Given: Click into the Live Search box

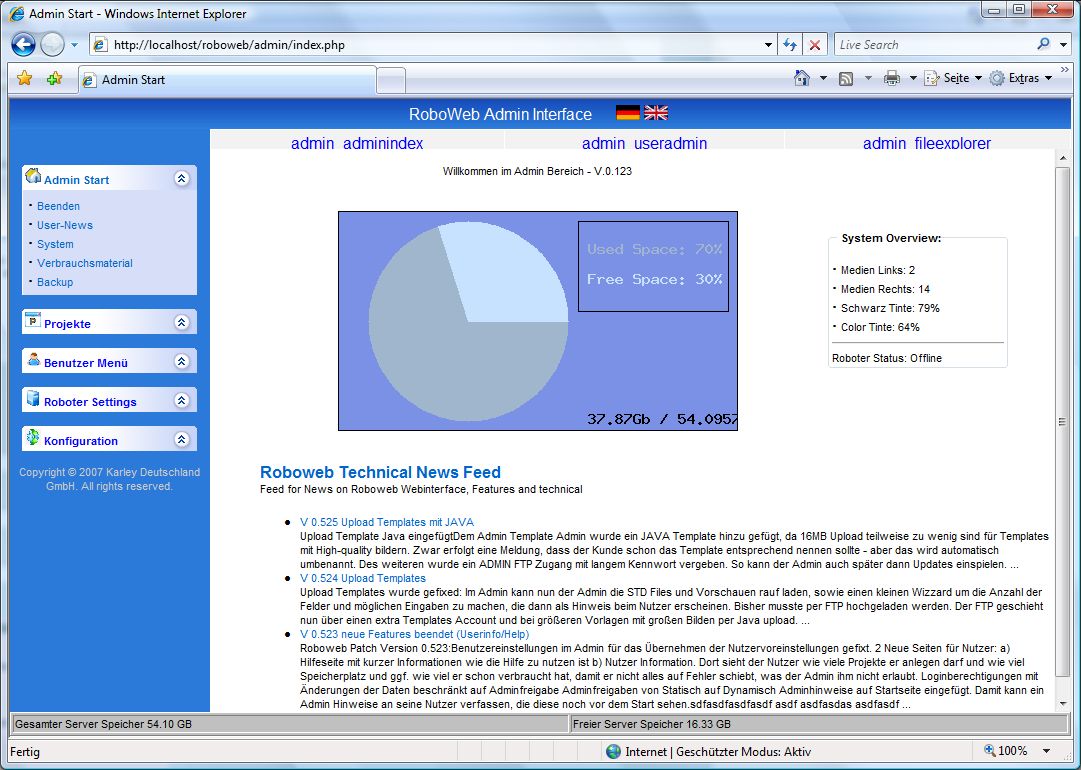Looking at the screenshot, I should point(934,45).
